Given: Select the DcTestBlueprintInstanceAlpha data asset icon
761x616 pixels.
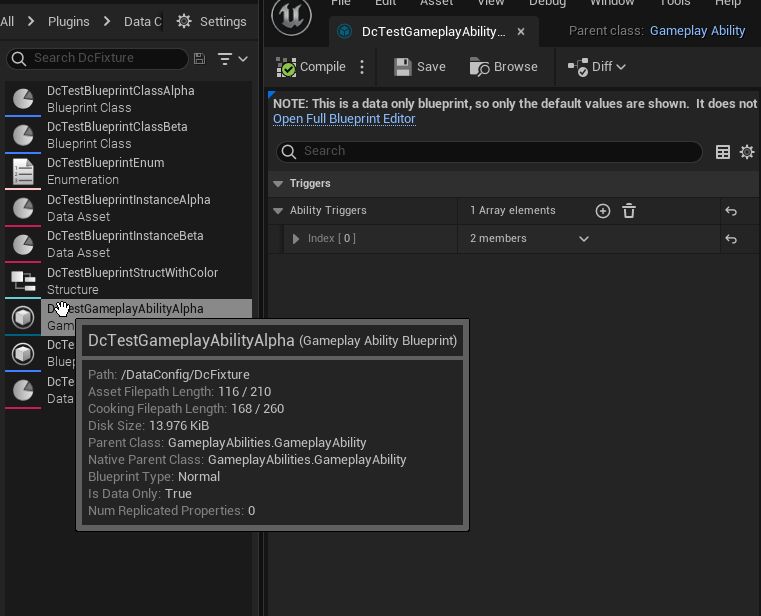Looking at the screenshot, I should [23, 208].
